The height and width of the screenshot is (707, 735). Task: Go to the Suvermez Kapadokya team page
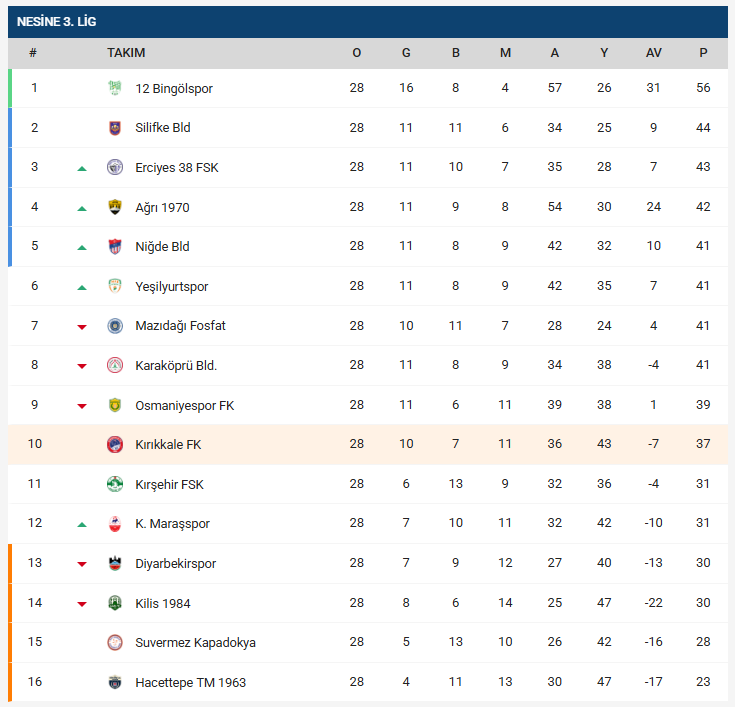(x=195, y=642)
